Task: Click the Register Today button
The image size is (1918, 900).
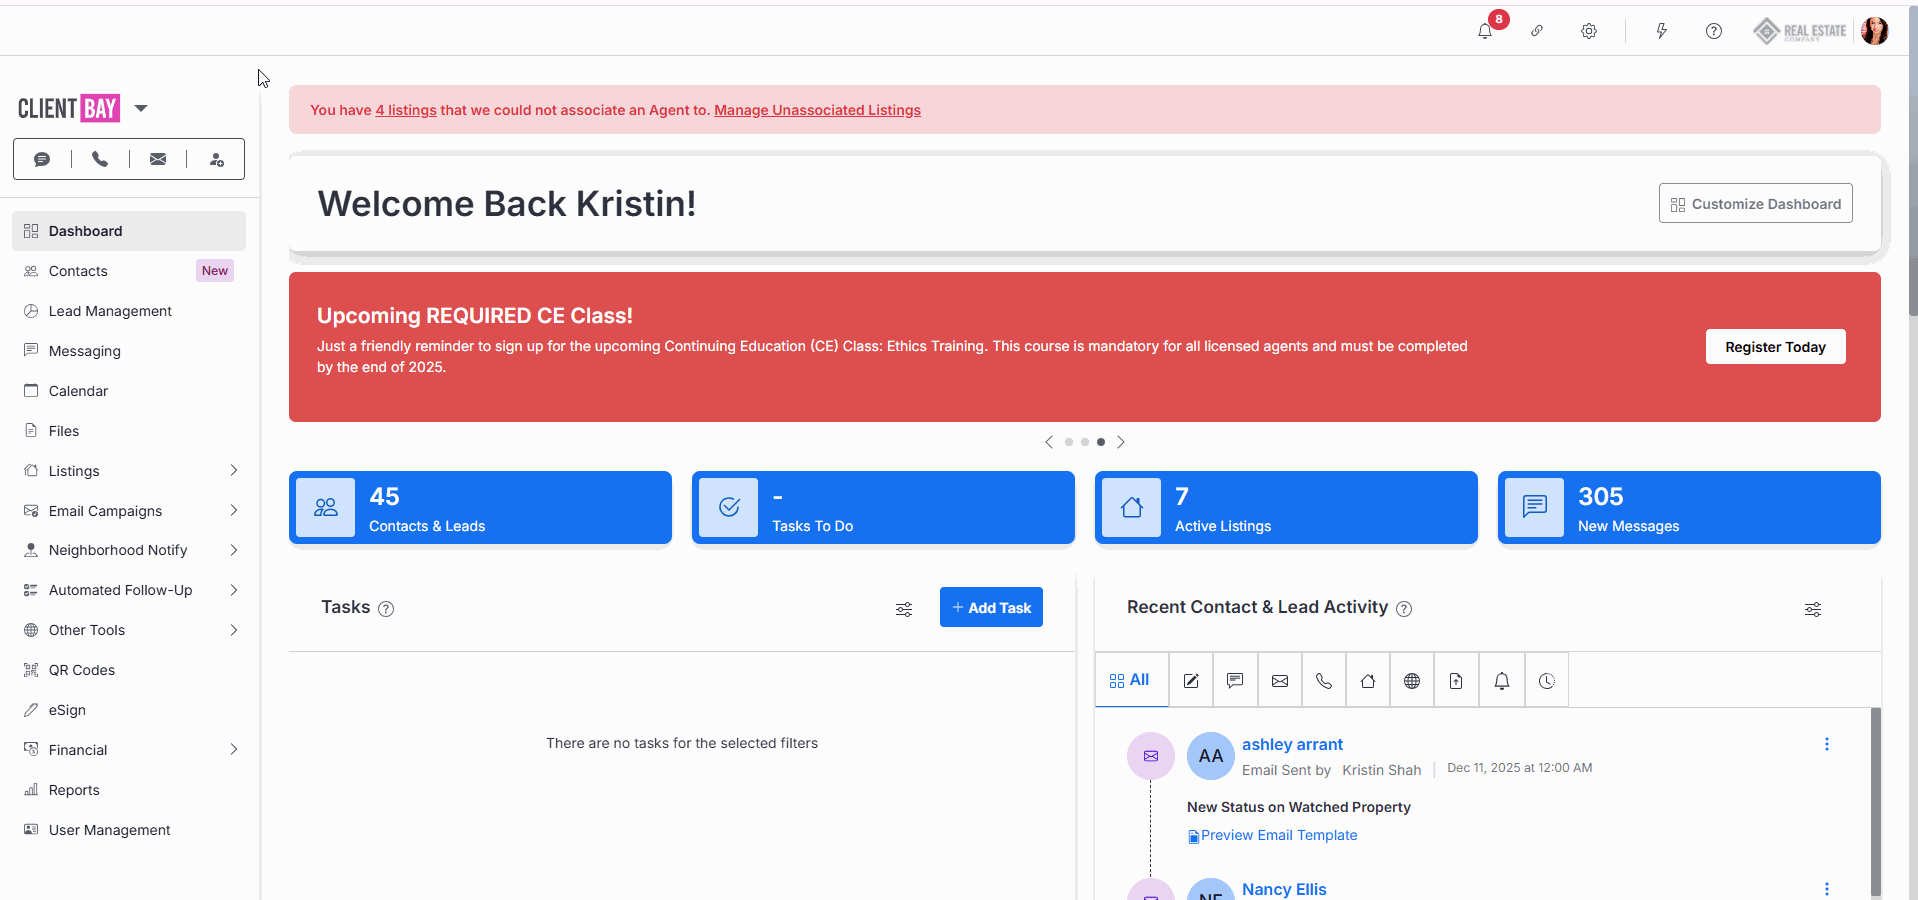Action: [1775, 347]
